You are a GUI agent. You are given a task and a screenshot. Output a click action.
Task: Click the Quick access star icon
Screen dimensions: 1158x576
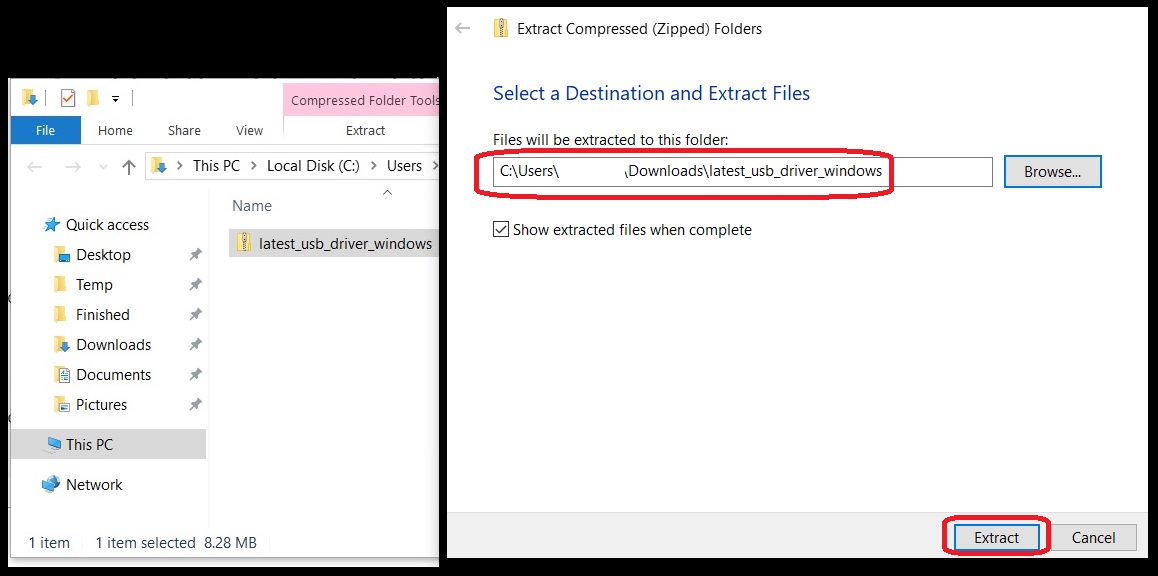point(52,224)
